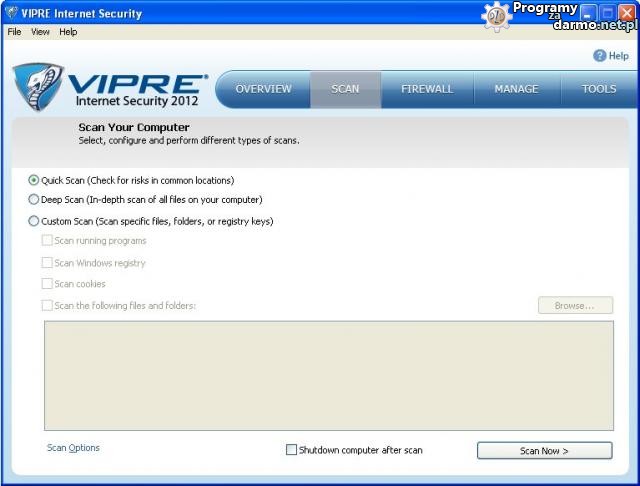640x486 pixels.
Task: Switch to the Tools tab
Action: [x=599, y=89]
